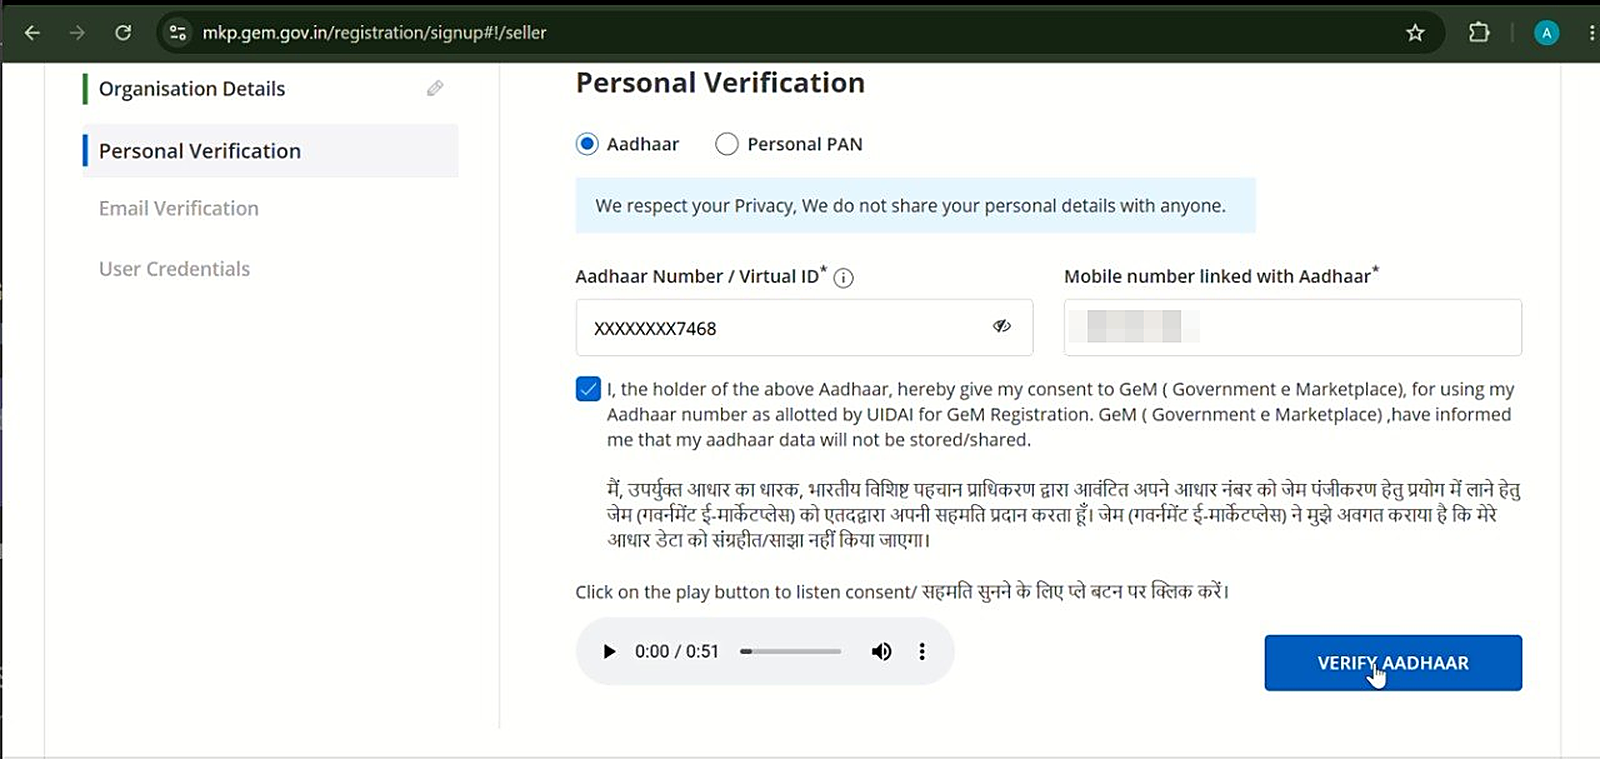The image size is (1600, 759).
Task: Click the Hindi consent paragraph text
Action: pyautogui.click(x=1063, y=515)
